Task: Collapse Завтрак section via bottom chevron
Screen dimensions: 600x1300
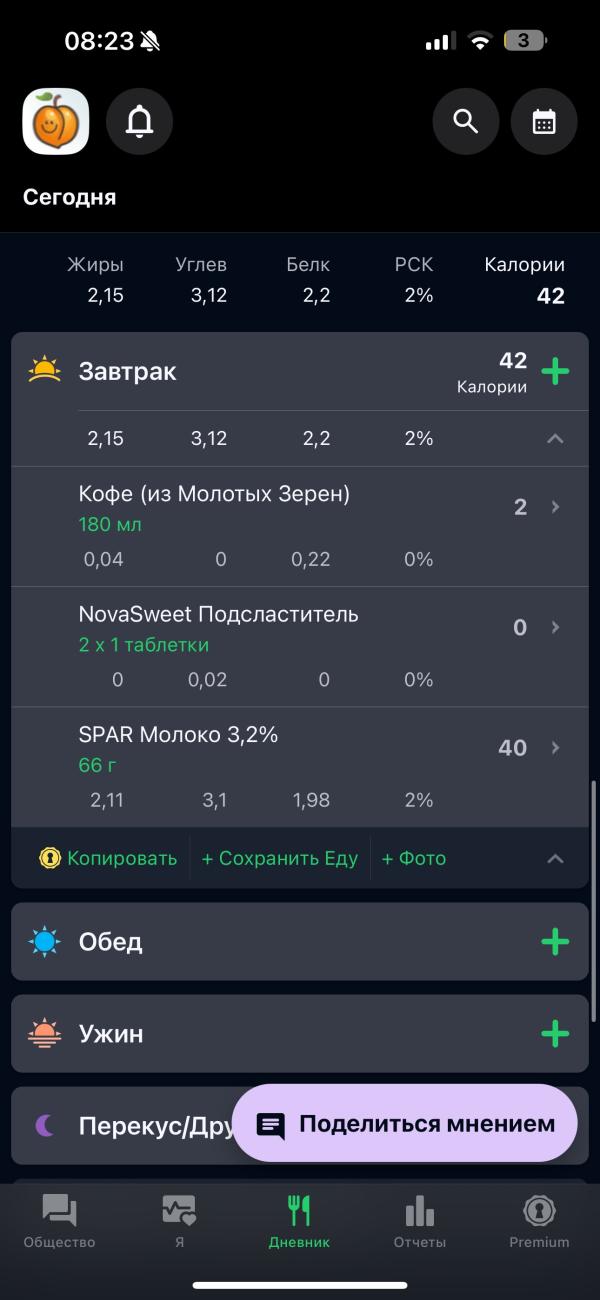Action: [556, 858]
